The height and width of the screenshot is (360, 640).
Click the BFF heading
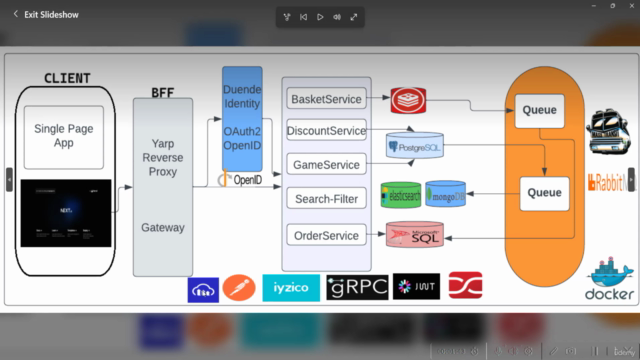pyautogui.click(x=162, y=93)
